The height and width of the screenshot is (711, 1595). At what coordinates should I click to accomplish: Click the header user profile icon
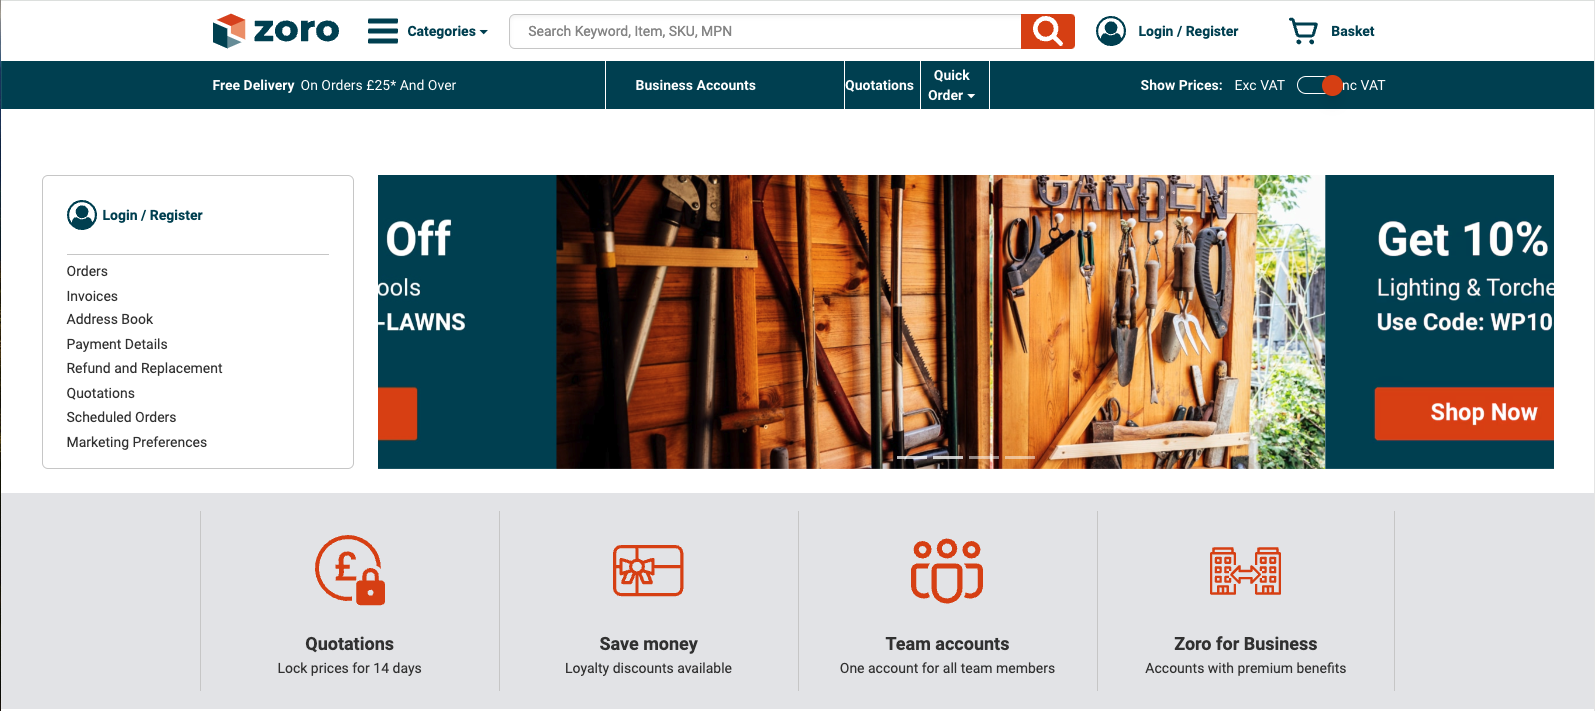1111,31
